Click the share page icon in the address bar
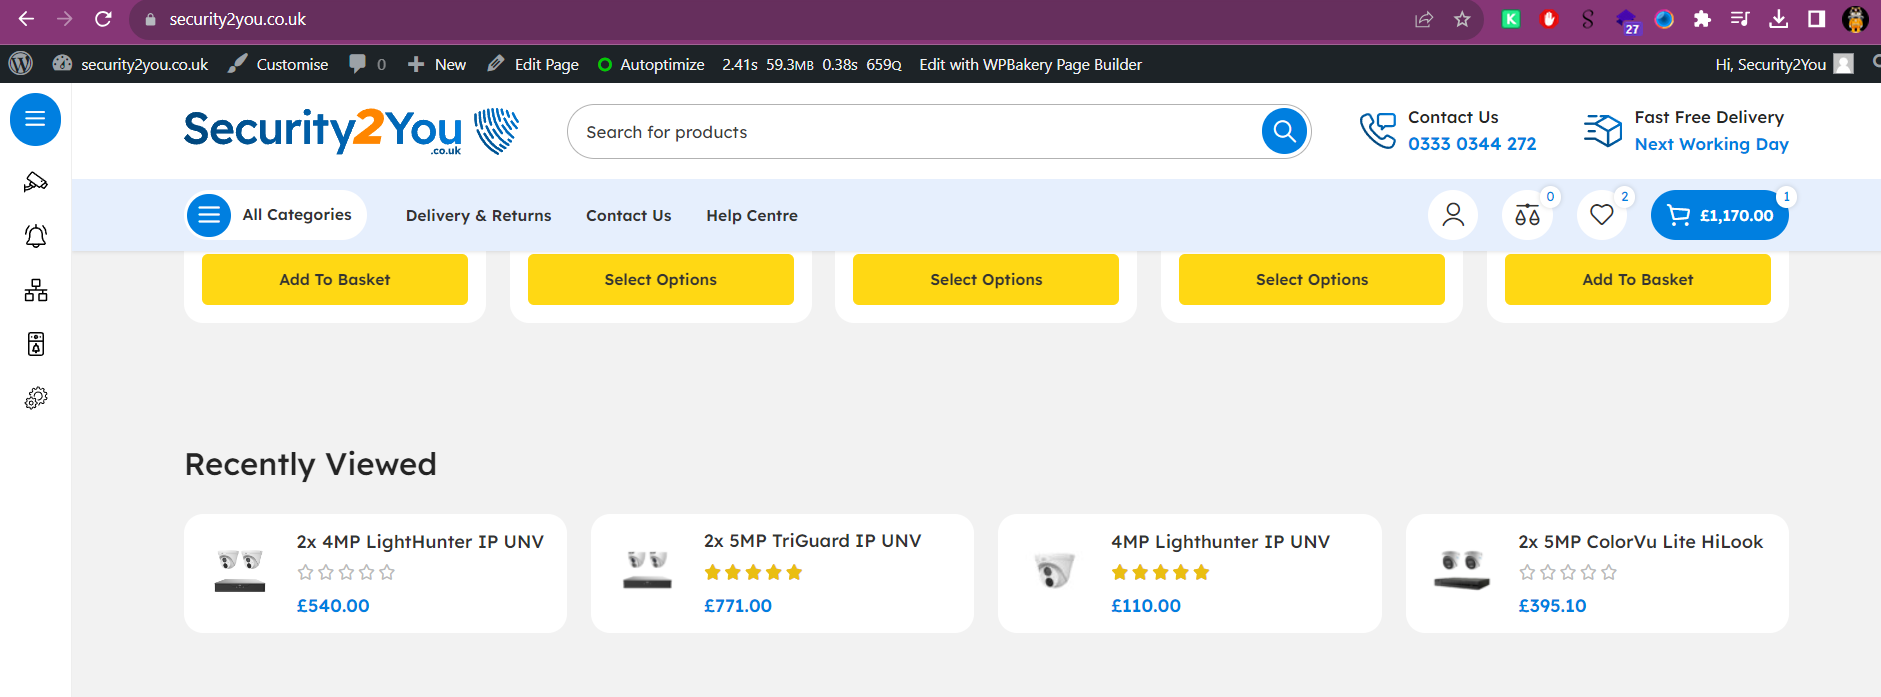 point(1424,19)
